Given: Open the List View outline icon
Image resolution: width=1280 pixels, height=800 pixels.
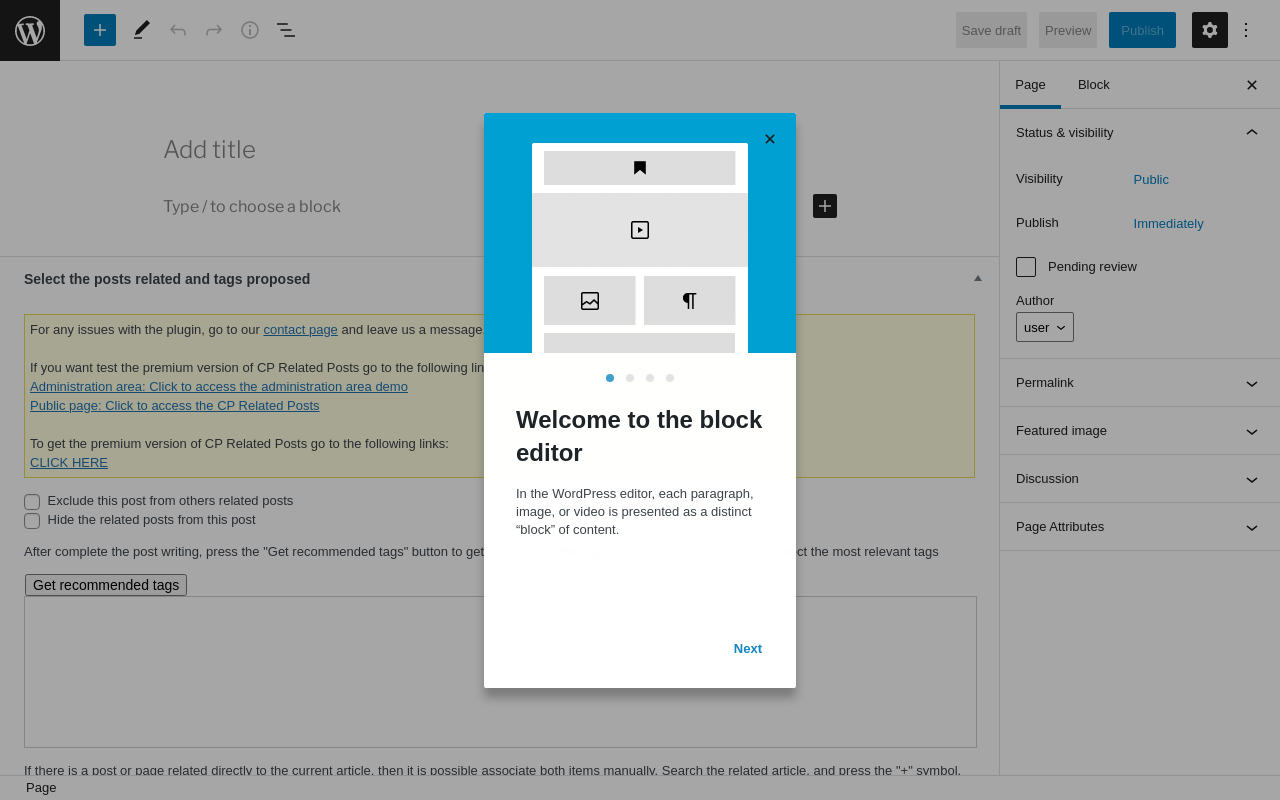Looking at the screenshot, I should coord(286,30).
